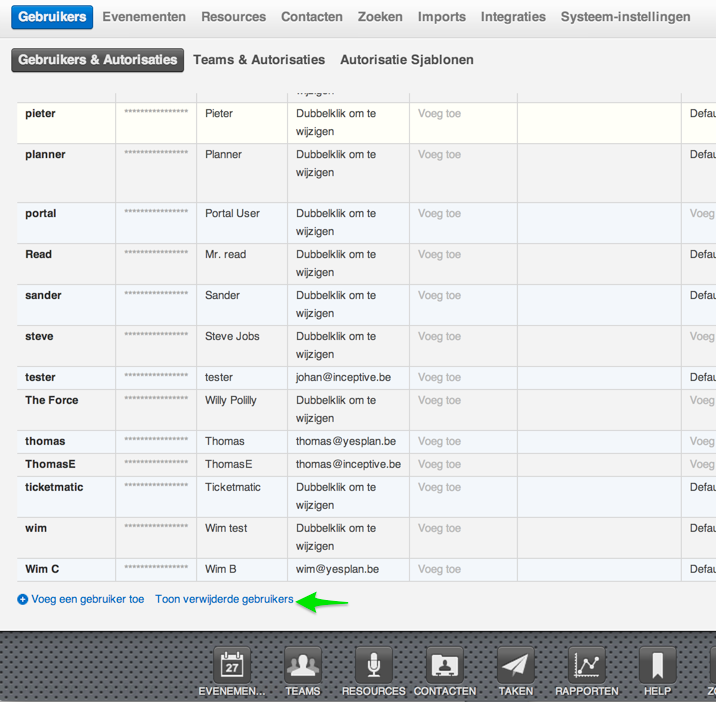Click Voeg toe in the pieter row
The height and width of the screenshot is (702, 716).
pyautogui.click(x=439, y=114)
